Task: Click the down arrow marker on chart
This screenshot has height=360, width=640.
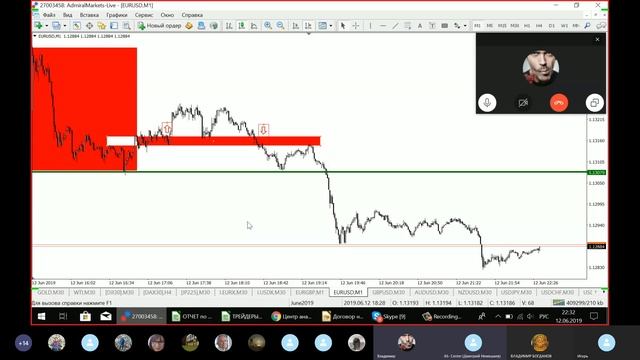Action: [x=263, y=130]
